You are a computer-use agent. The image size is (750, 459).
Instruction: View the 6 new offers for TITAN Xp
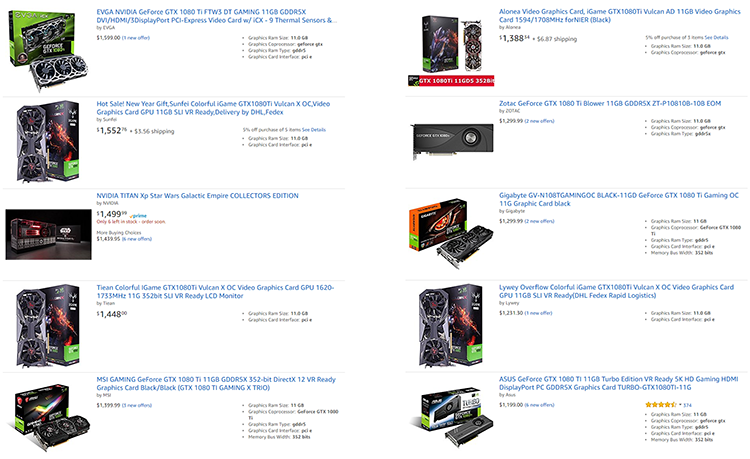coord(137,239)
